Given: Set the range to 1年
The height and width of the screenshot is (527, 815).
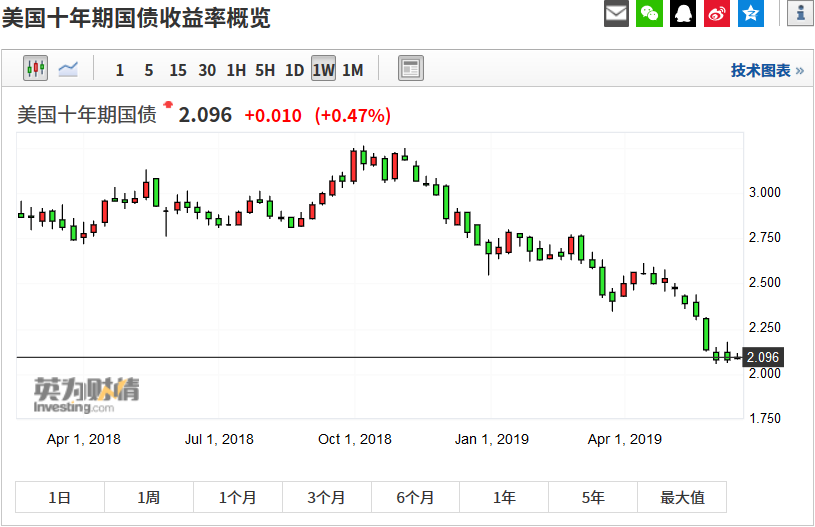Looking at the screenshot, I should click(x=504, y=497).
